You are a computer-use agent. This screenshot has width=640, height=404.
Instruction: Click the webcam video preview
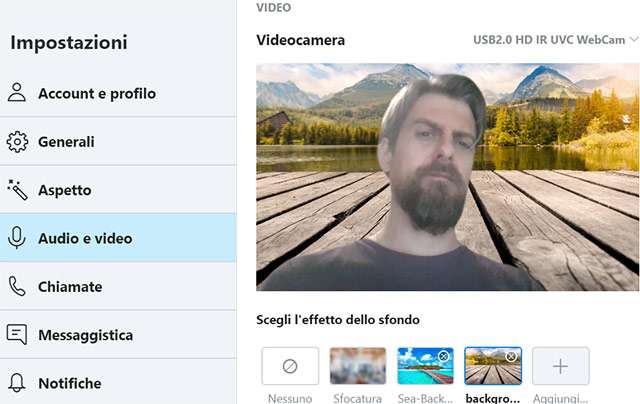coord(448,177)
